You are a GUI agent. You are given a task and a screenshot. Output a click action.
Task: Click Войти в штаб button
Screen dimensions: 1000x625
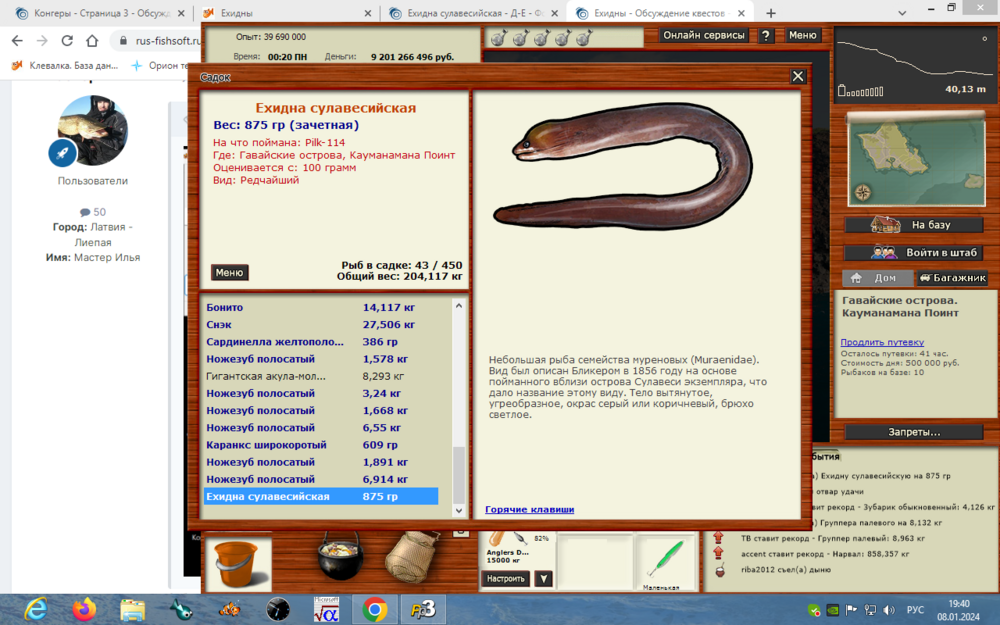[x=914, y=253]
